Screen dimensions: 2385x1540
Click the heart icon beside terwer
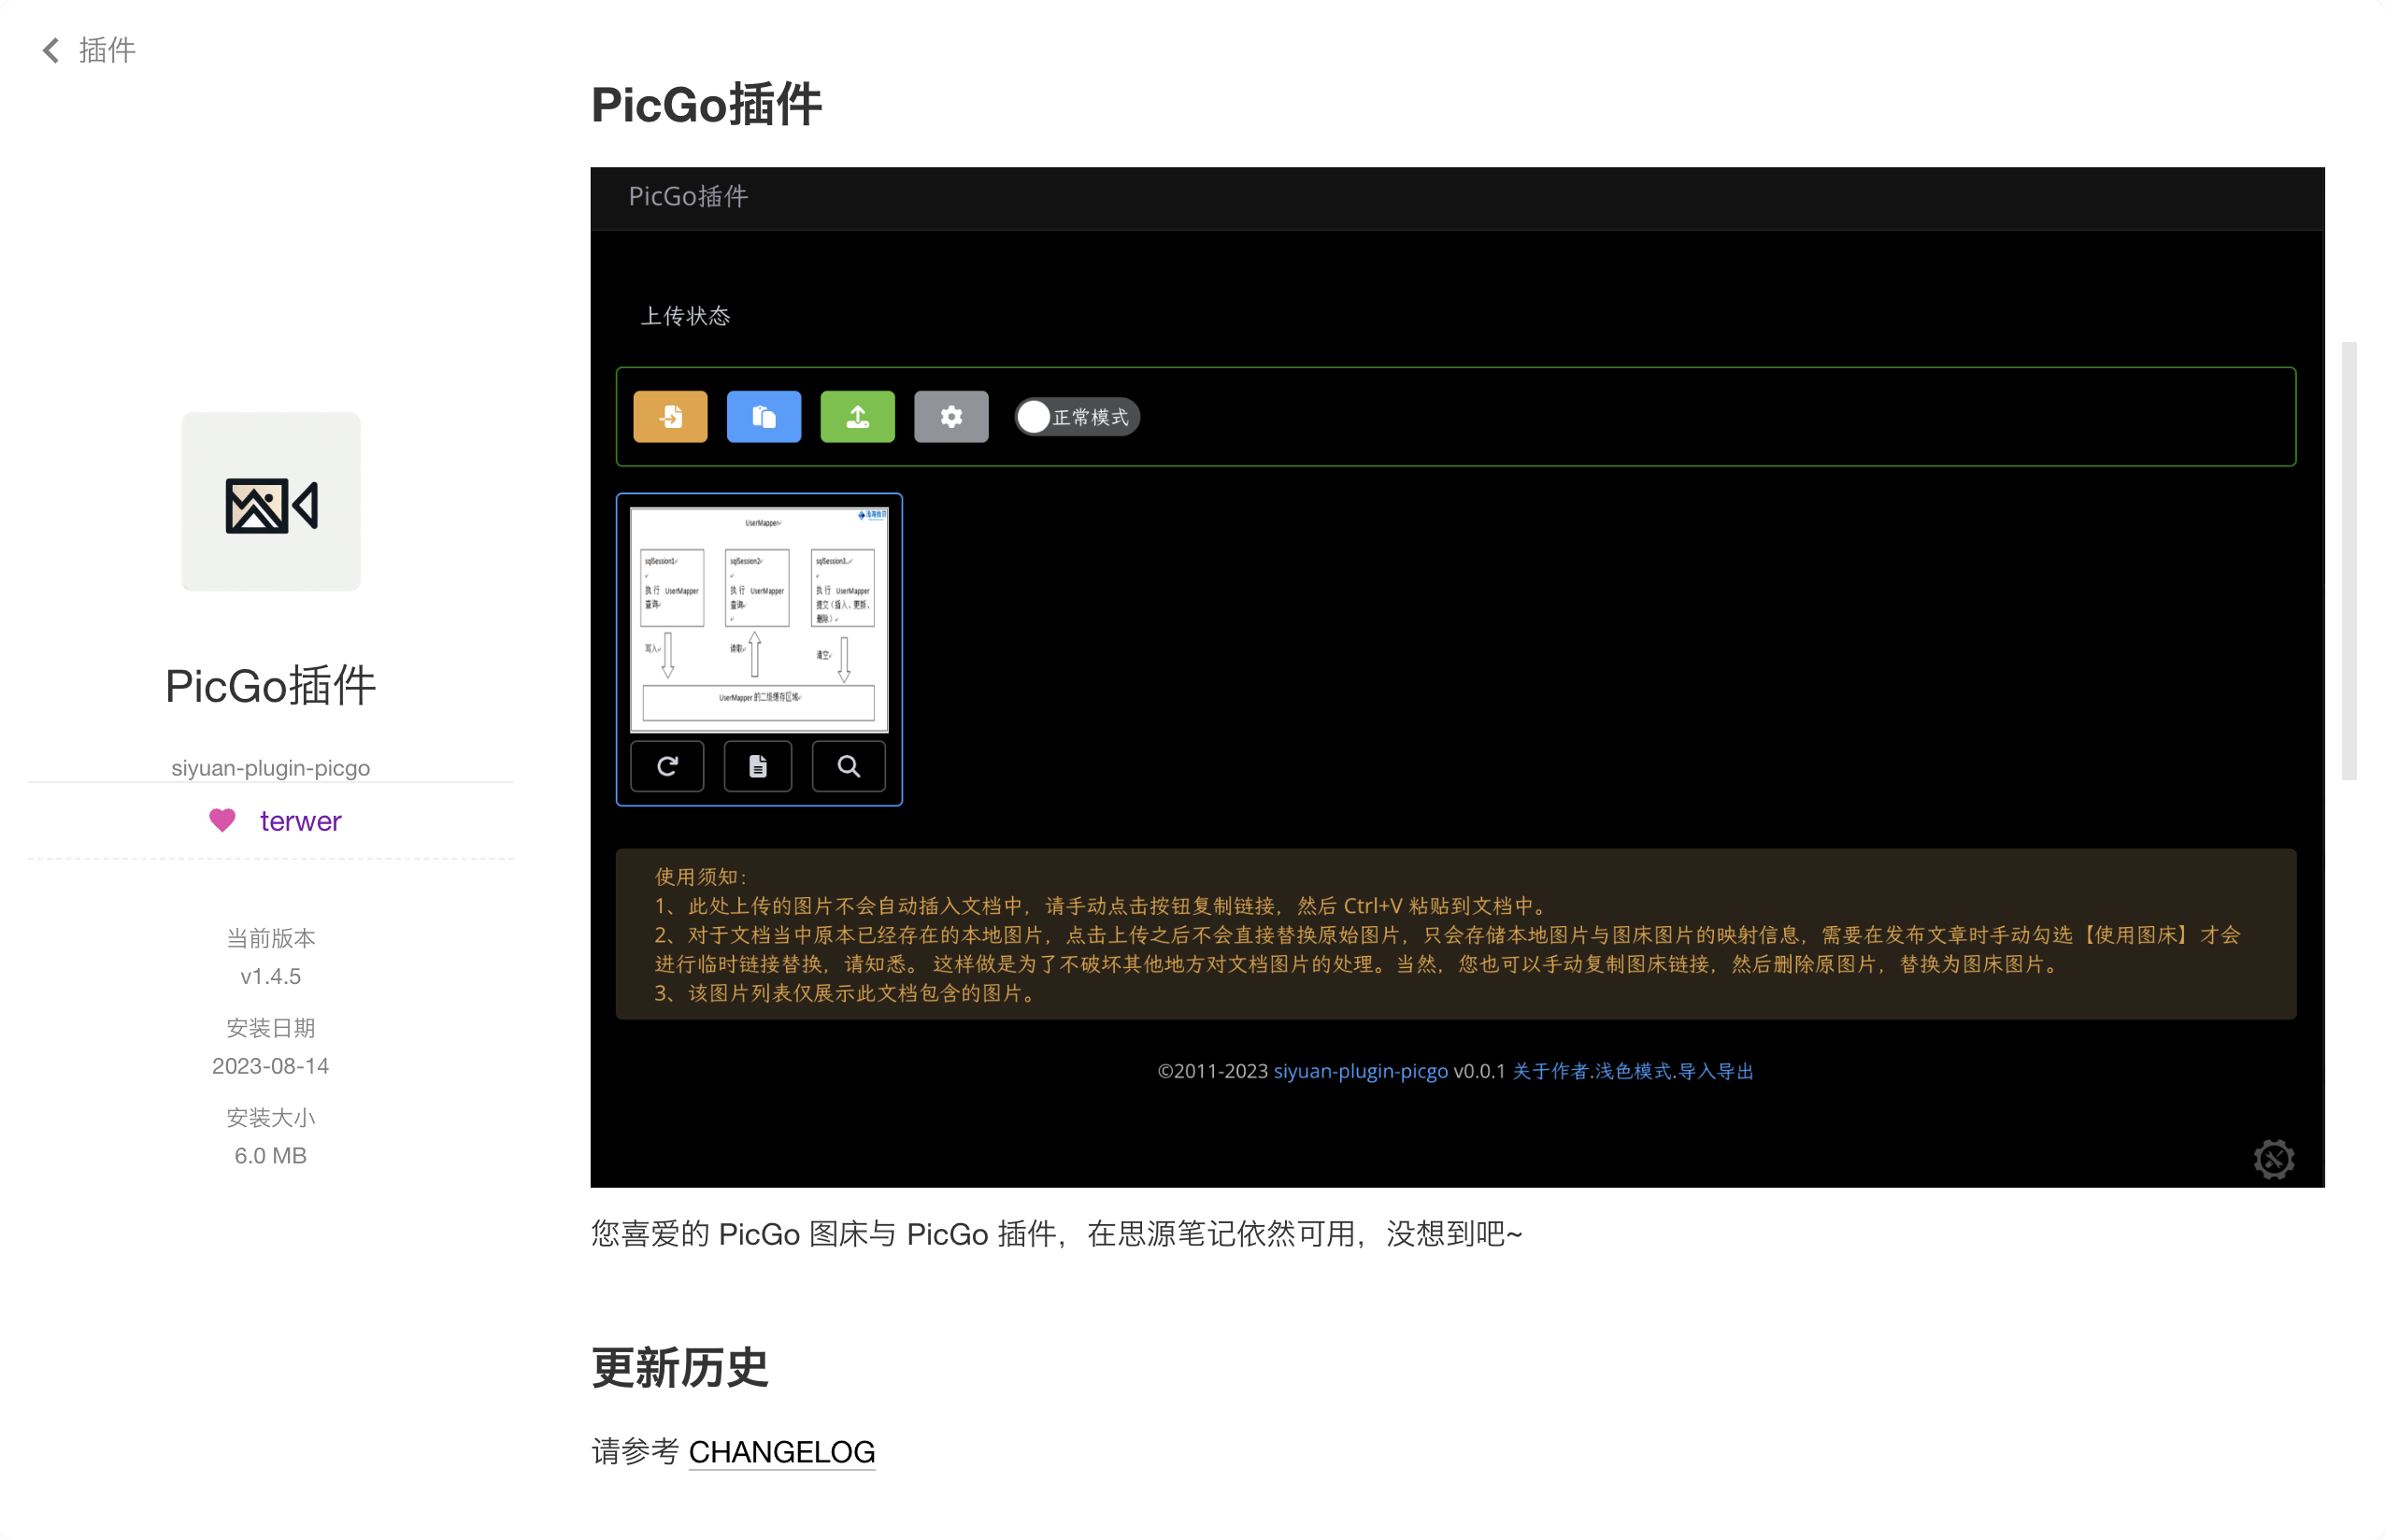[x=222, y=820]
